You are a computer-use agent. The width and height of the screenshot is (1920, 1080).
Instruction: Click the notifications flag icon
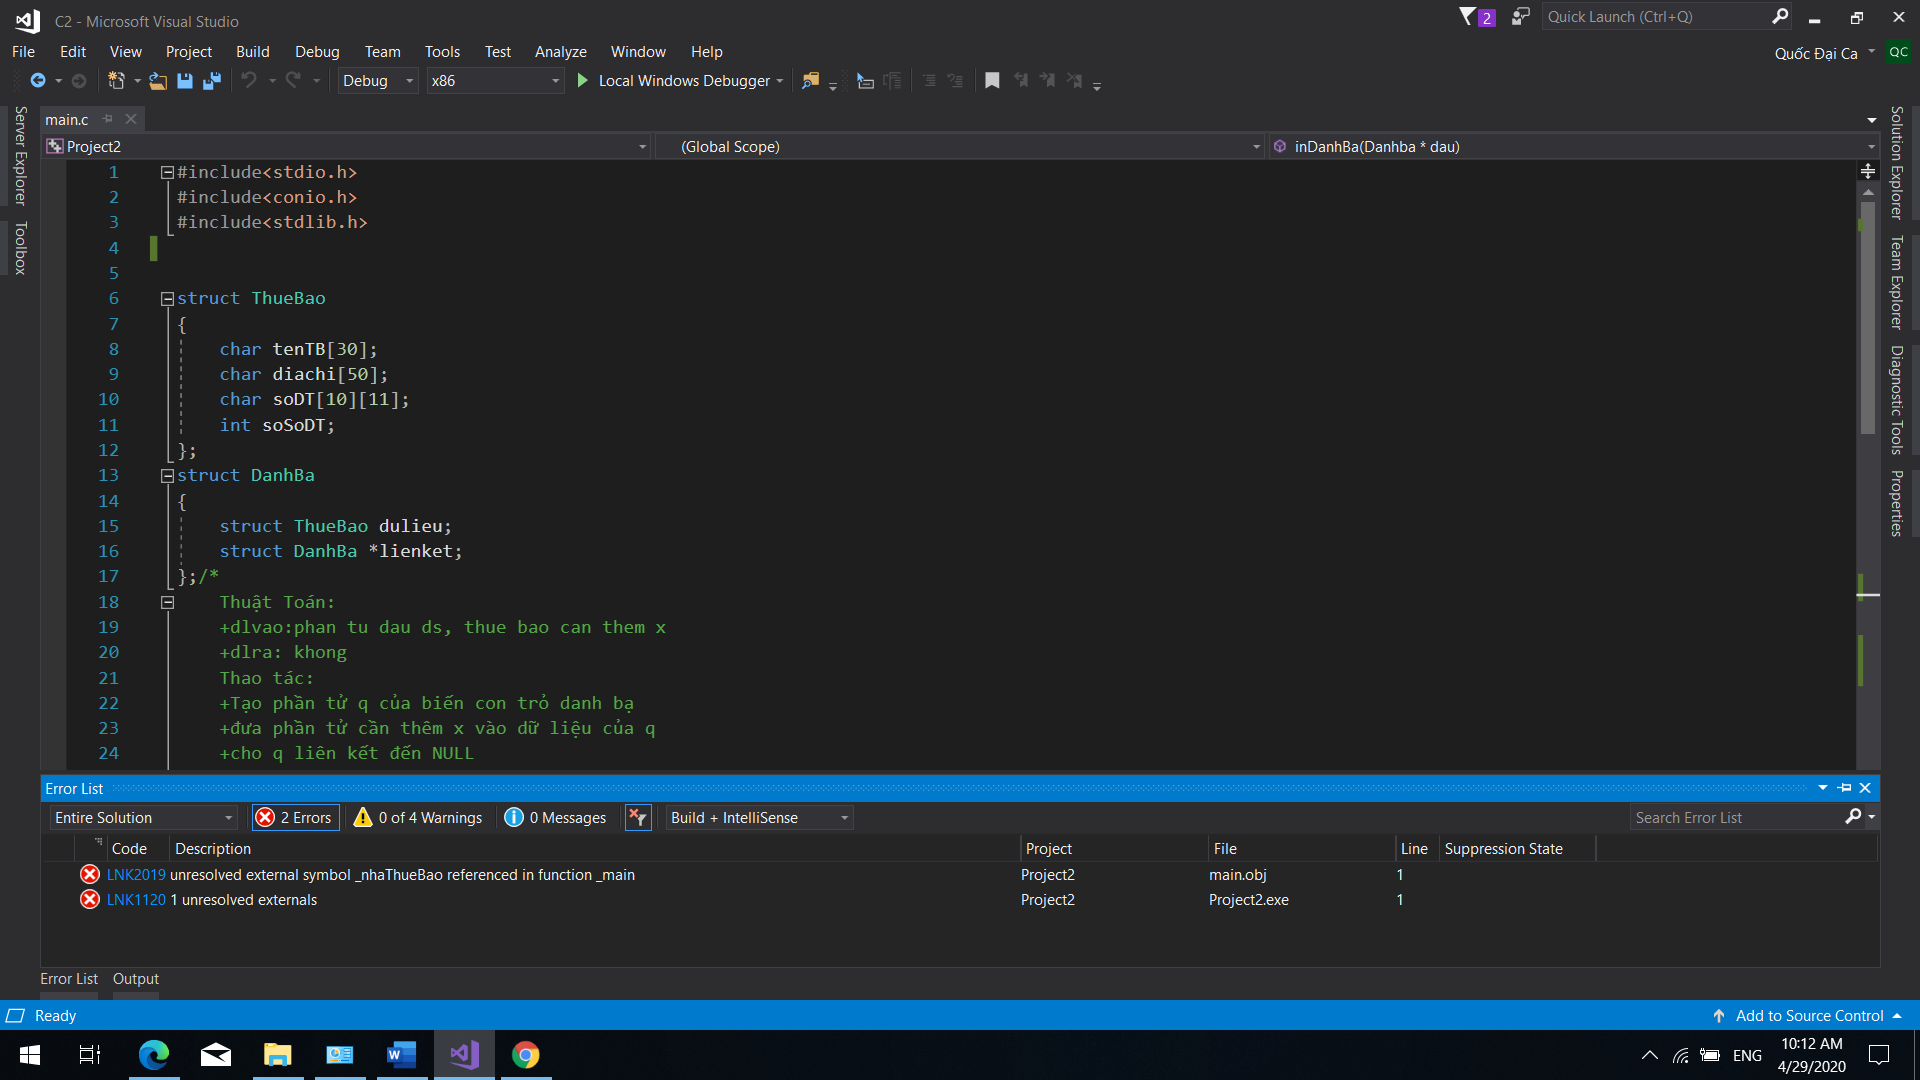(1467, 16)
